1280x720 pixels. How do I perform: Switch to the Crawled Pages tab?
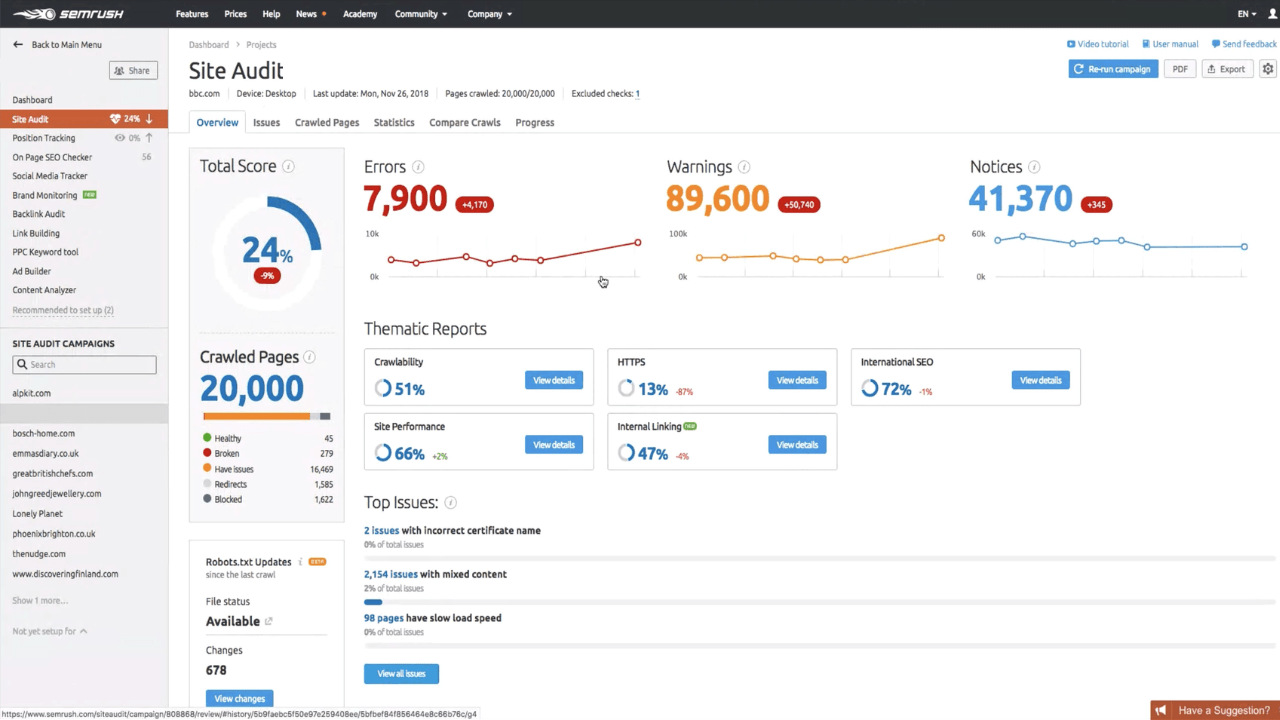[x=327, y=122]
